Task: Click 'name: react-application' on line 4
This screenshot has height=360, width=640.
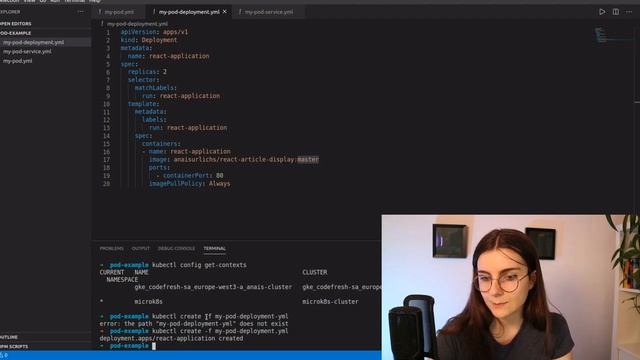Action: click(168, 56)
